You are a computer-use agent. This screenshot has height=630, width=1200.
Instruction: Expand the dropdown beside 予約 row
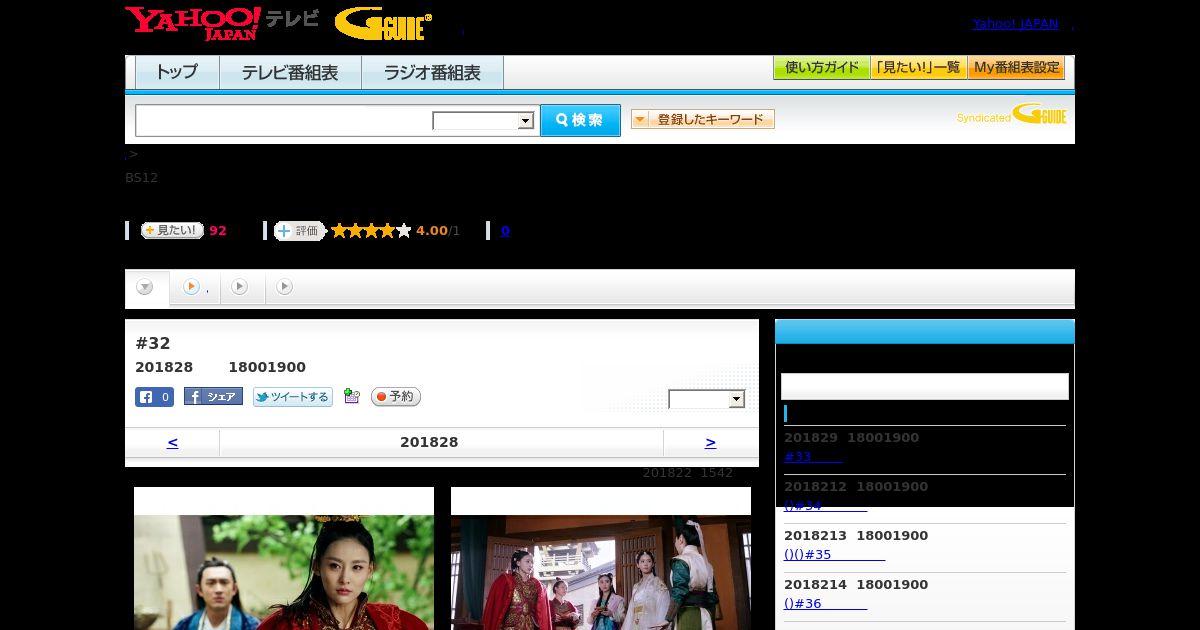click(707, 399)
